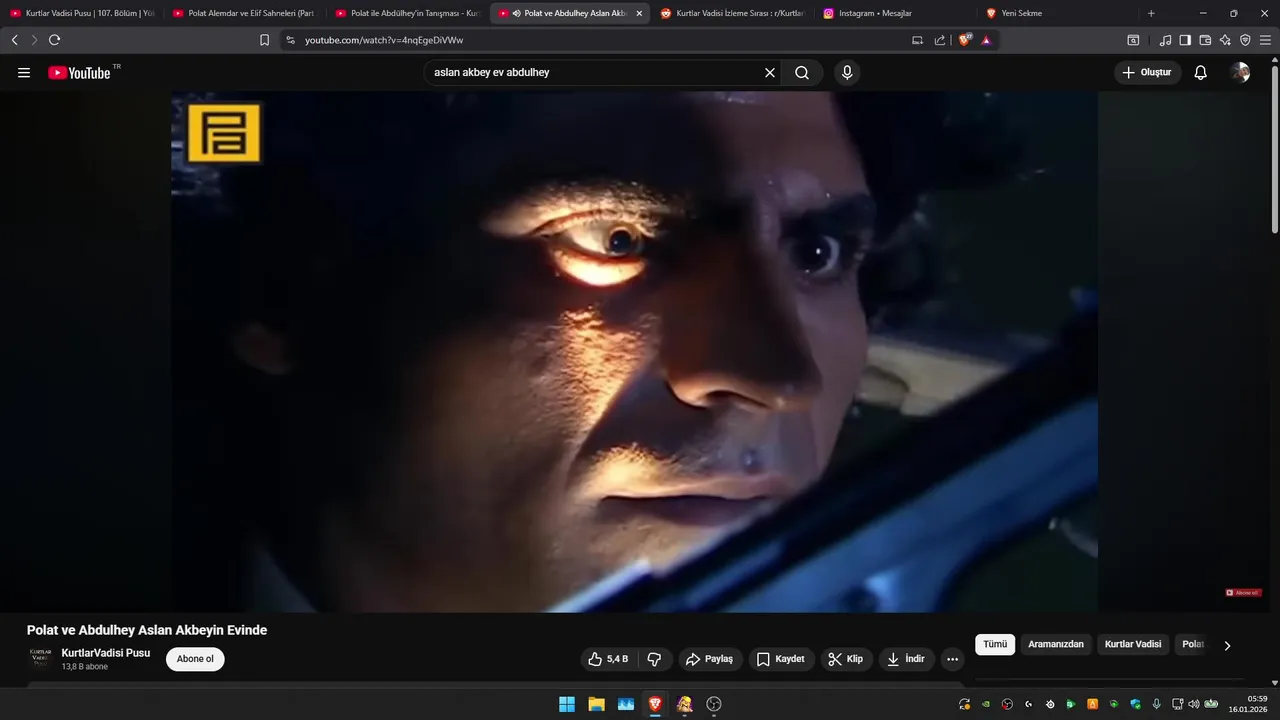Viewport: 1280px width, 720px height.
Task: Switch to Instagram Mesajlar tab
Action: [x=895, y=13]
